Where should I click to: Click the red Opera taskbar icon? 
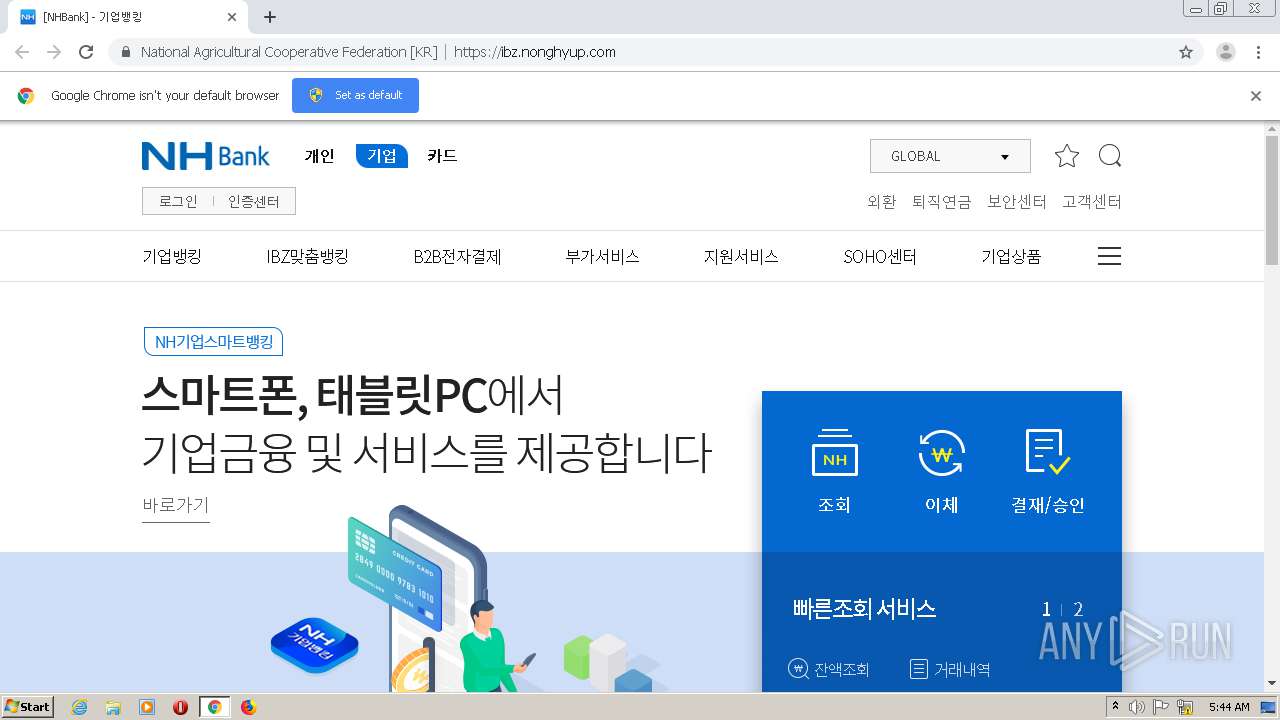point(181,707)
